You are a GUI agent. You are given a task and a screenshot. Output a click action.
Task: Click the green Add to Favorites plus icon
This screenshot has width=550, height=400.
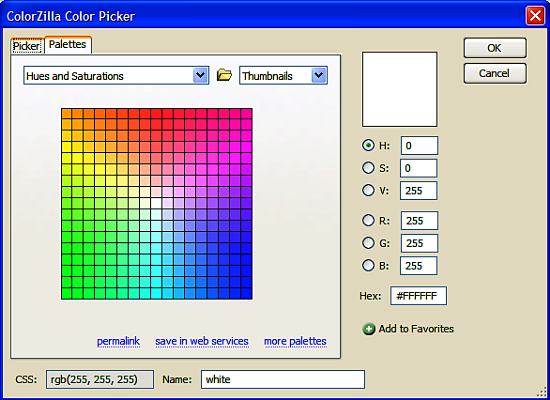tap(368, 329)
